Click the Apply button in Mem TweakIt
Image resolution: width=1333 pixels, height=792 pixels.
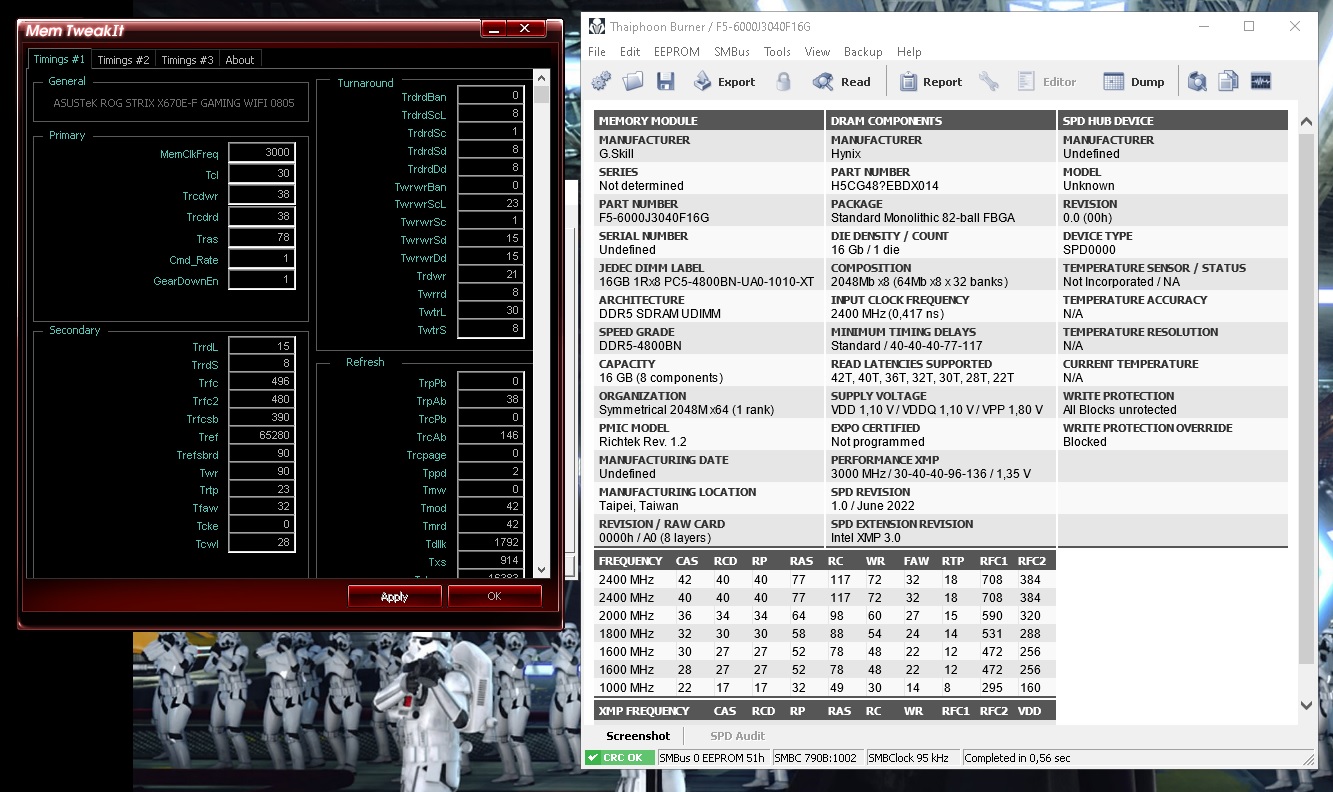point(394,596)
